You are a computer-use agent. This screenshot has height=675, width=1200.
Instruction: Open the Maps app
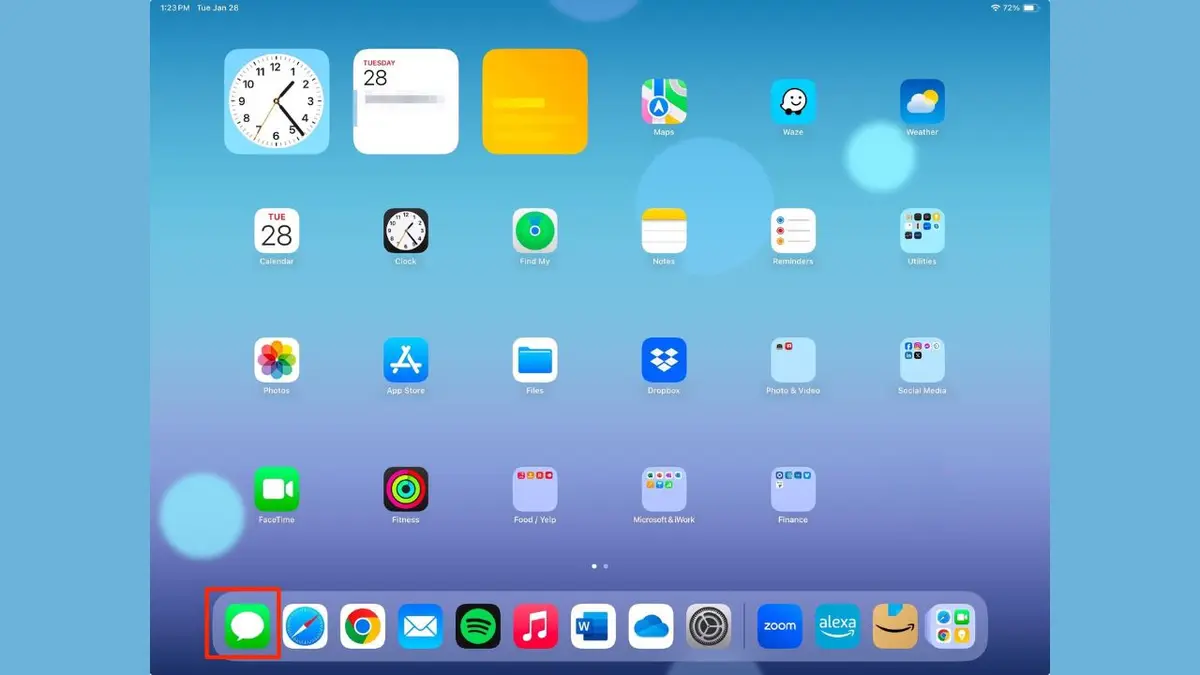[664, 102]
